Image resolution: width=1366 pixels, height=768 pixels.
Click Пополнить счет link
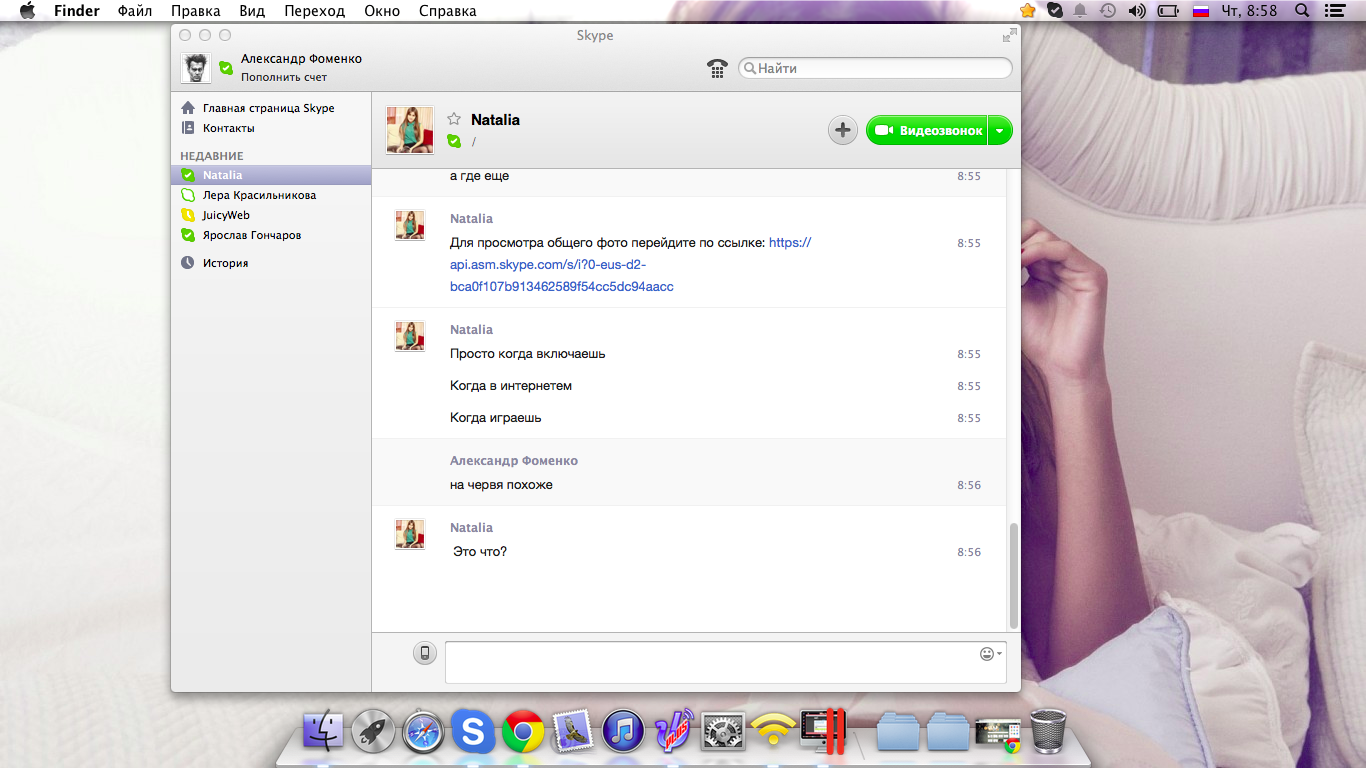pos(284,77)
